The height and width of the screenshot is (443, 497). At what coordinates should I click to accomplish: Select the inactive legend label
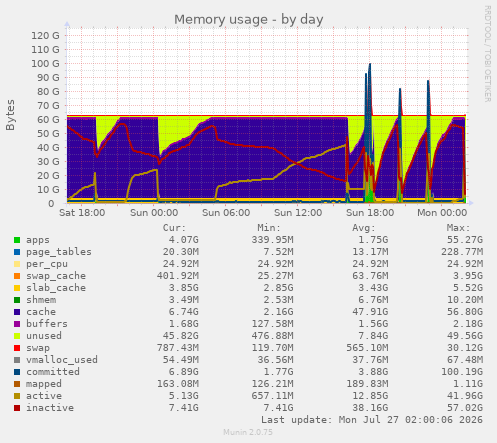pyautogui.click(x=50, y=408)
